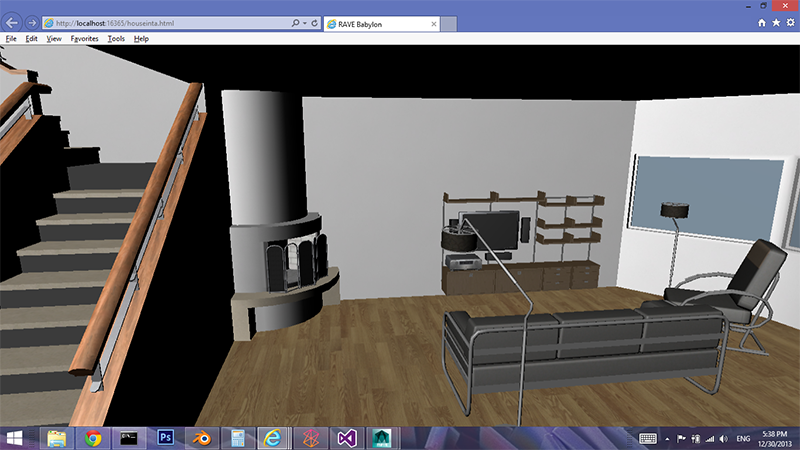Go to the Home page icon

coord(762,23)
